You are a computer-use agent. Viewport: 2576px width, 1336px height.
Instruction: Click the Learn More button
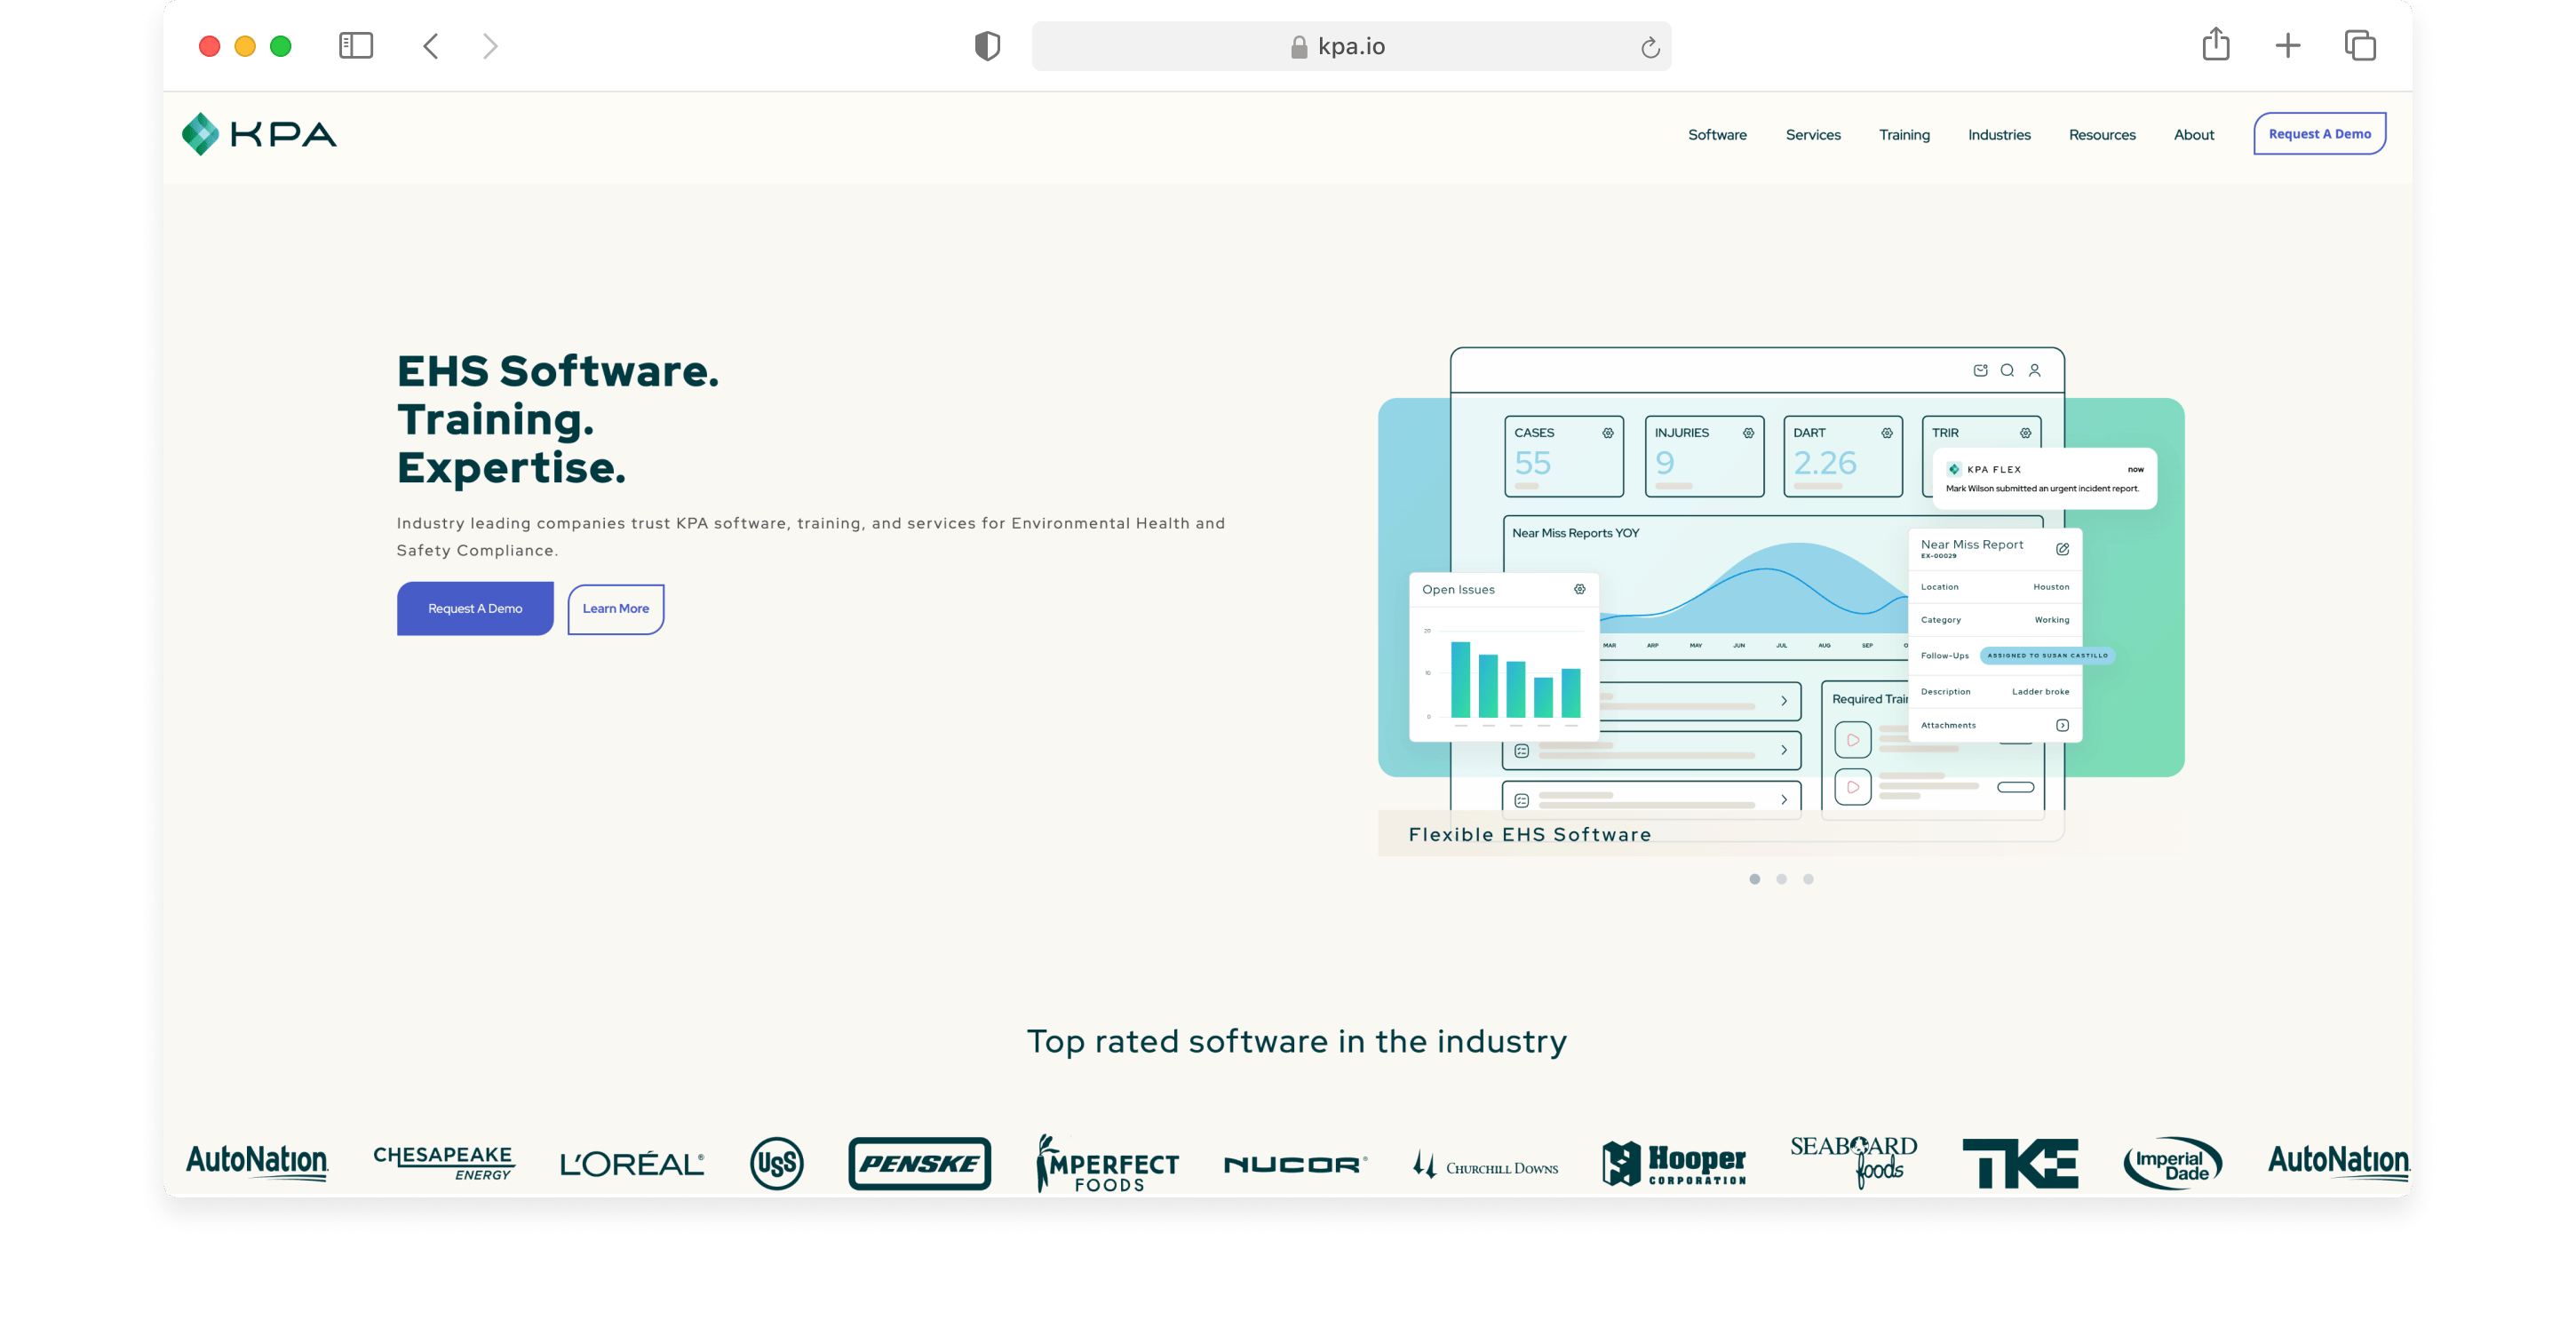click(x=616, y=608)
